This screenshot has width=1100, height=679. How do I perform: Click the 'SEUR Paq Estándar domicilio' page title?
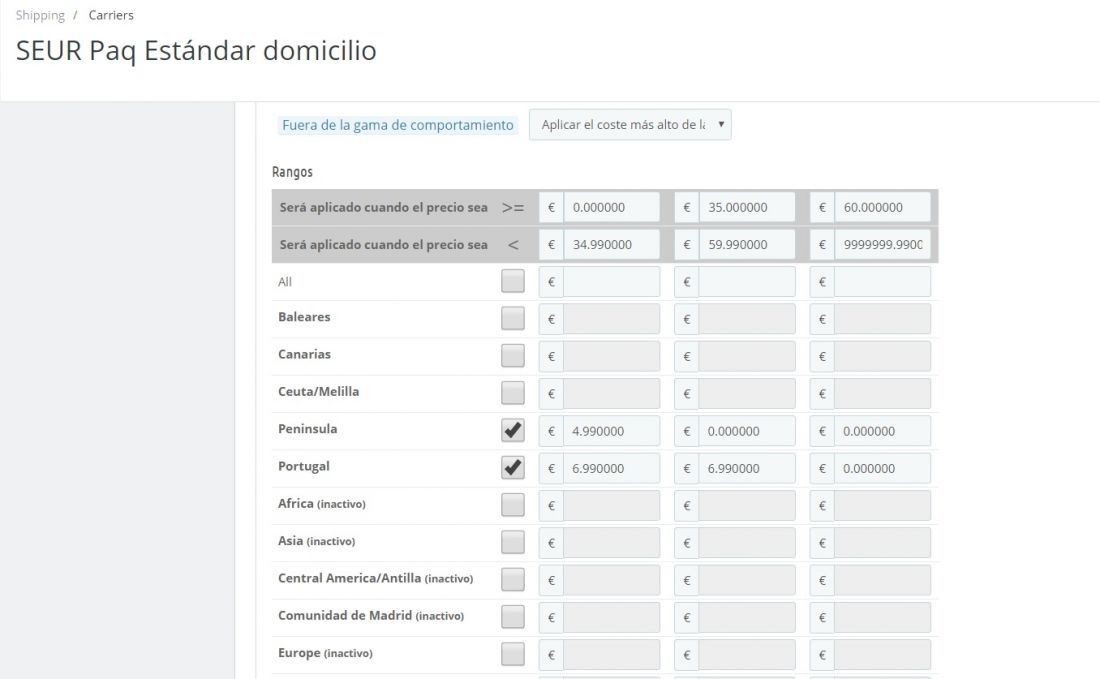coord(196,51)
